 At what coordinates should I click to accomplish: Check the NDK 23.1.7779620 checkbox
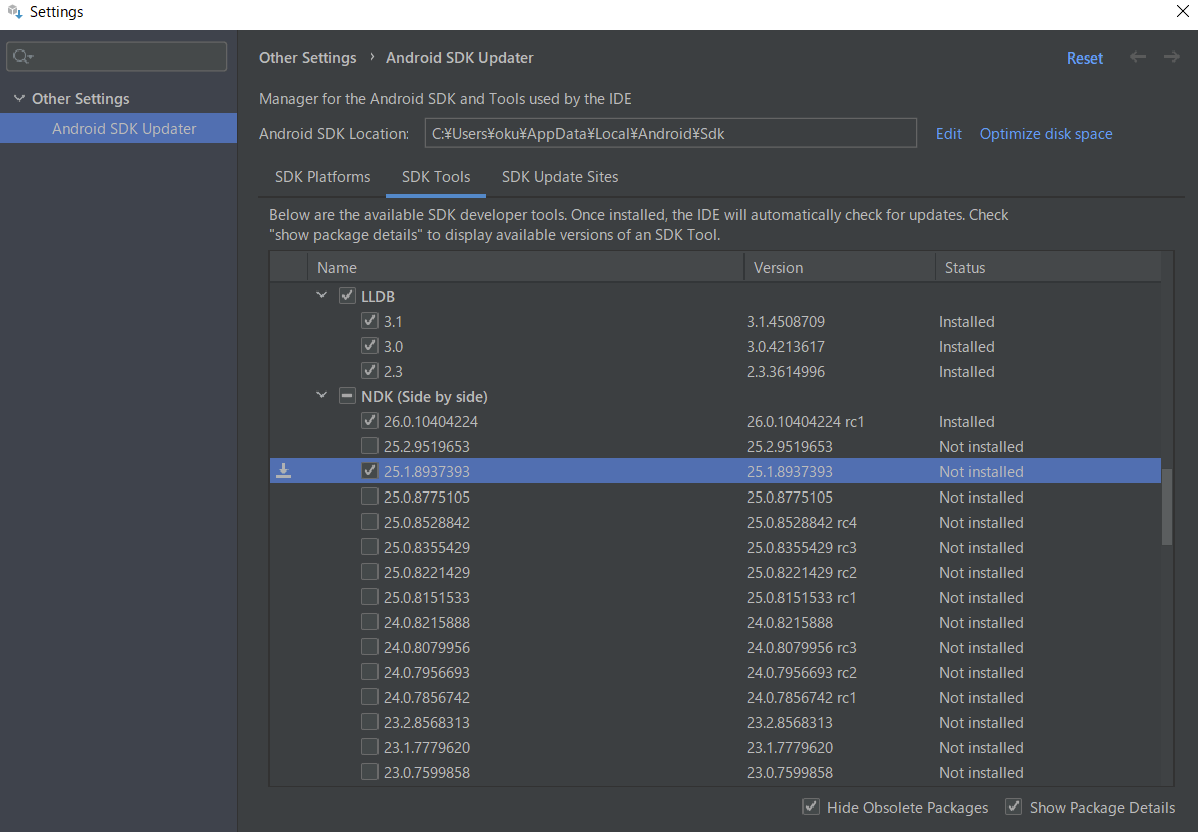370,746
